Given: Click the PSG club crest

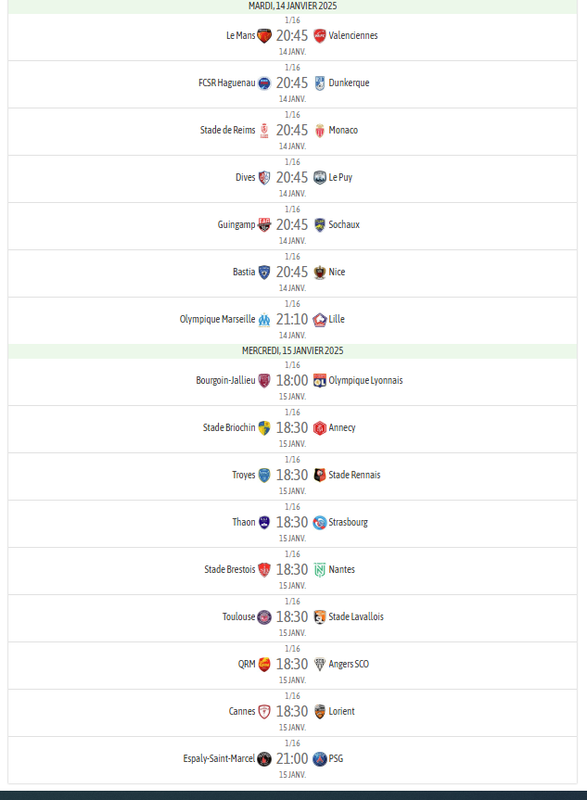Looking at the screenshot, I should [320, 759].
